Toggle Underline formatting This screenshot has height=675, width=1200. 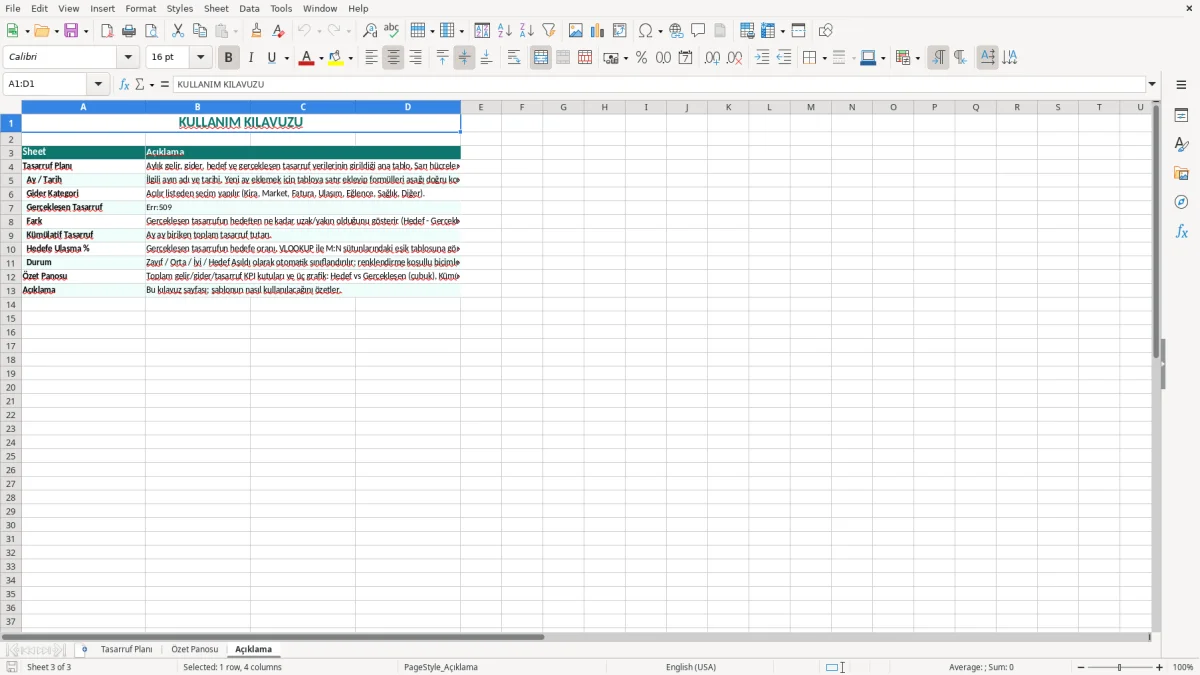(271, 58)
